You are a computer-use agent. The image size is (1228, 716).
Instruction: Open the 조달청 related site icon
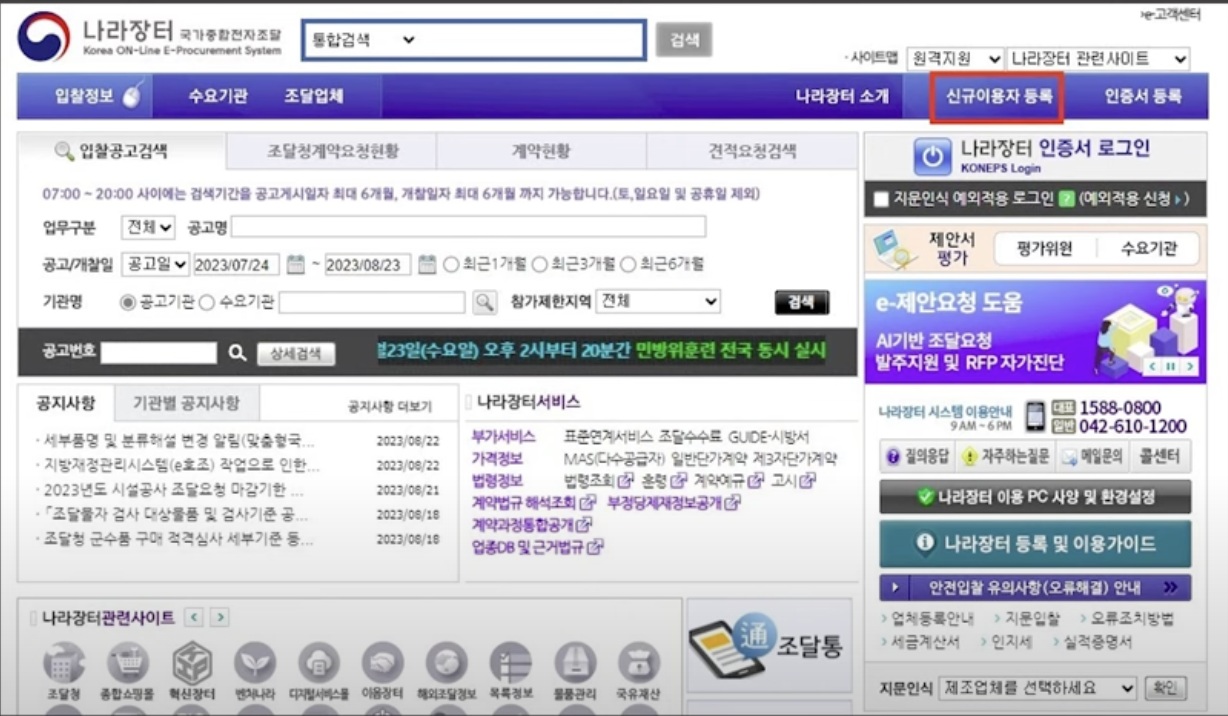tap(64, 663)
